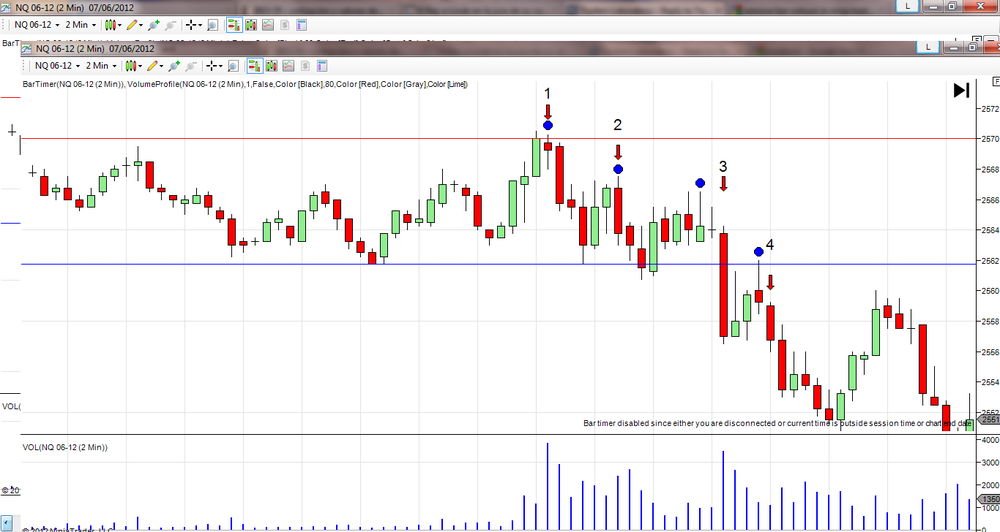Image resolution: width=1000 pixels, height=532 pixels.
Task: Show the data box magnifier in front chart
Action: 233,66
